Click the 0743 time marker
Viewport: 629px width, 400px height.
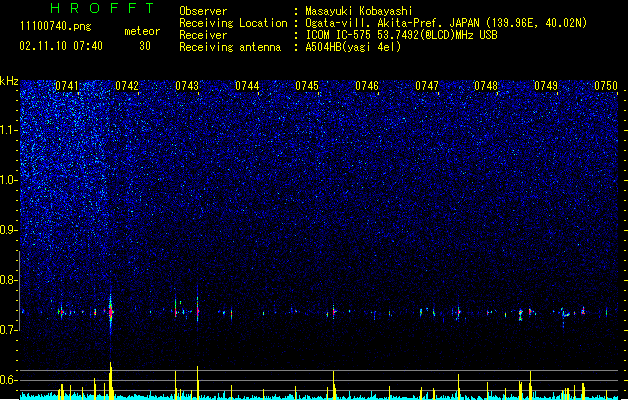pyautogui.click(x=187, y=86)
